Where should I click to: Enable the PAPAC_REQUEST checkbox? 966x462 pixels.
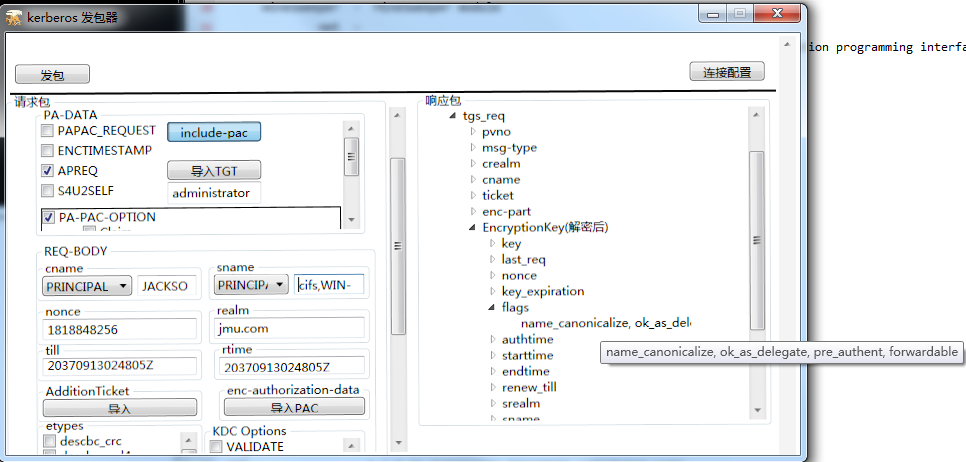[47, 131]
